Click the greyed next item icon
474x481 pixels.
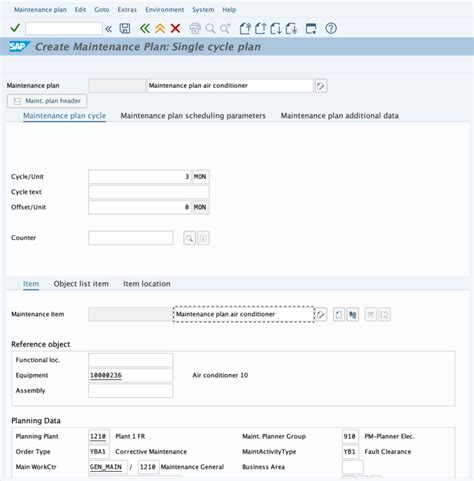pos(384,314)
